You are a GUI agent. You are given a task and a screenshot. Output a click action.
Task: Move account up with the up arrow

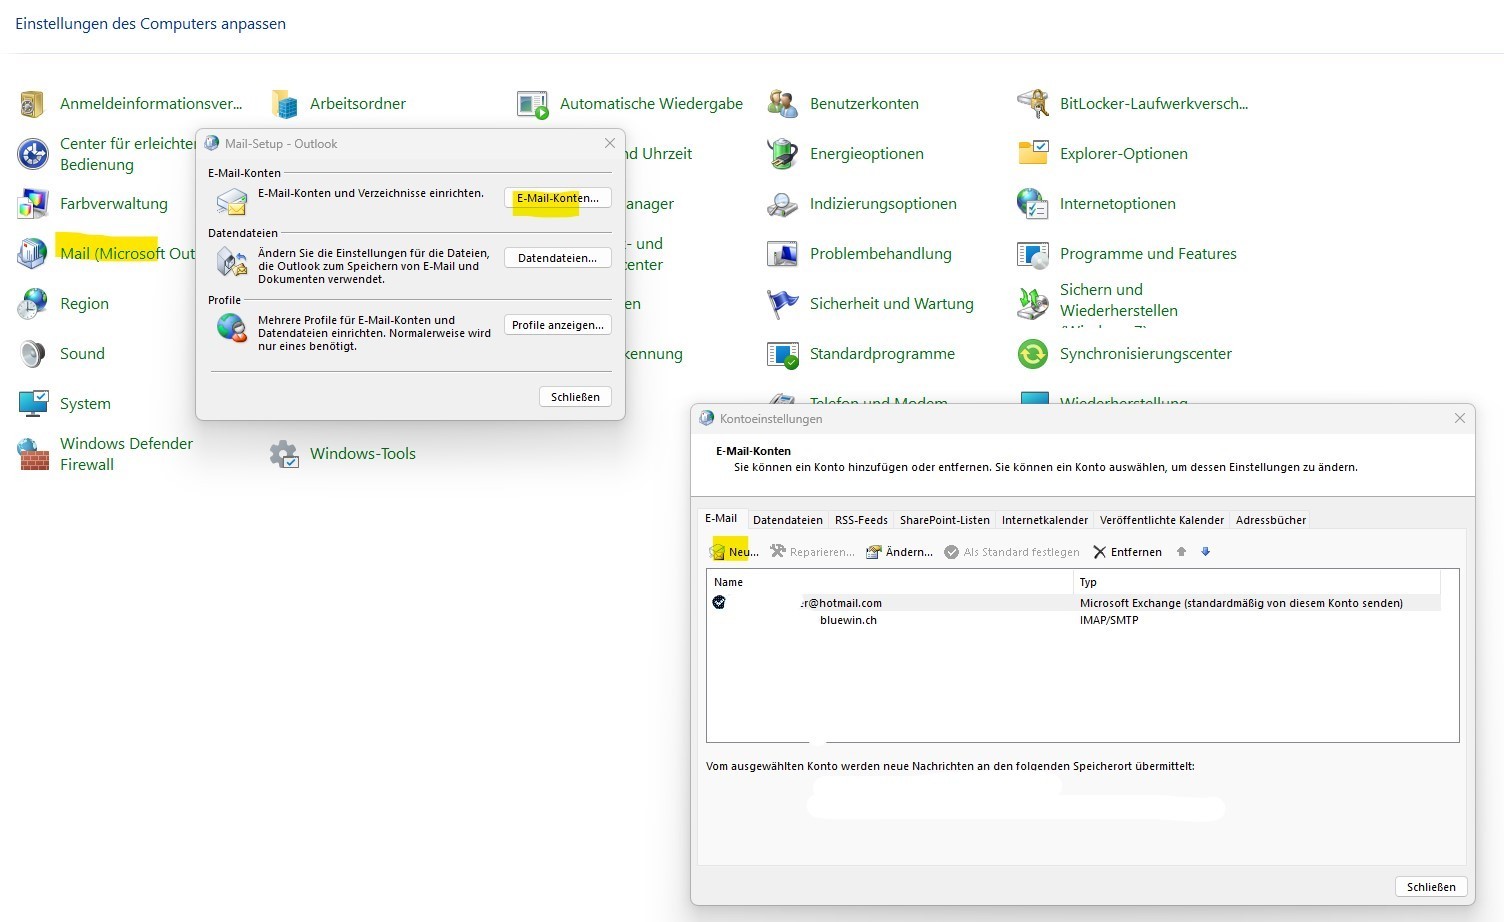click(x=1181, y=552)
